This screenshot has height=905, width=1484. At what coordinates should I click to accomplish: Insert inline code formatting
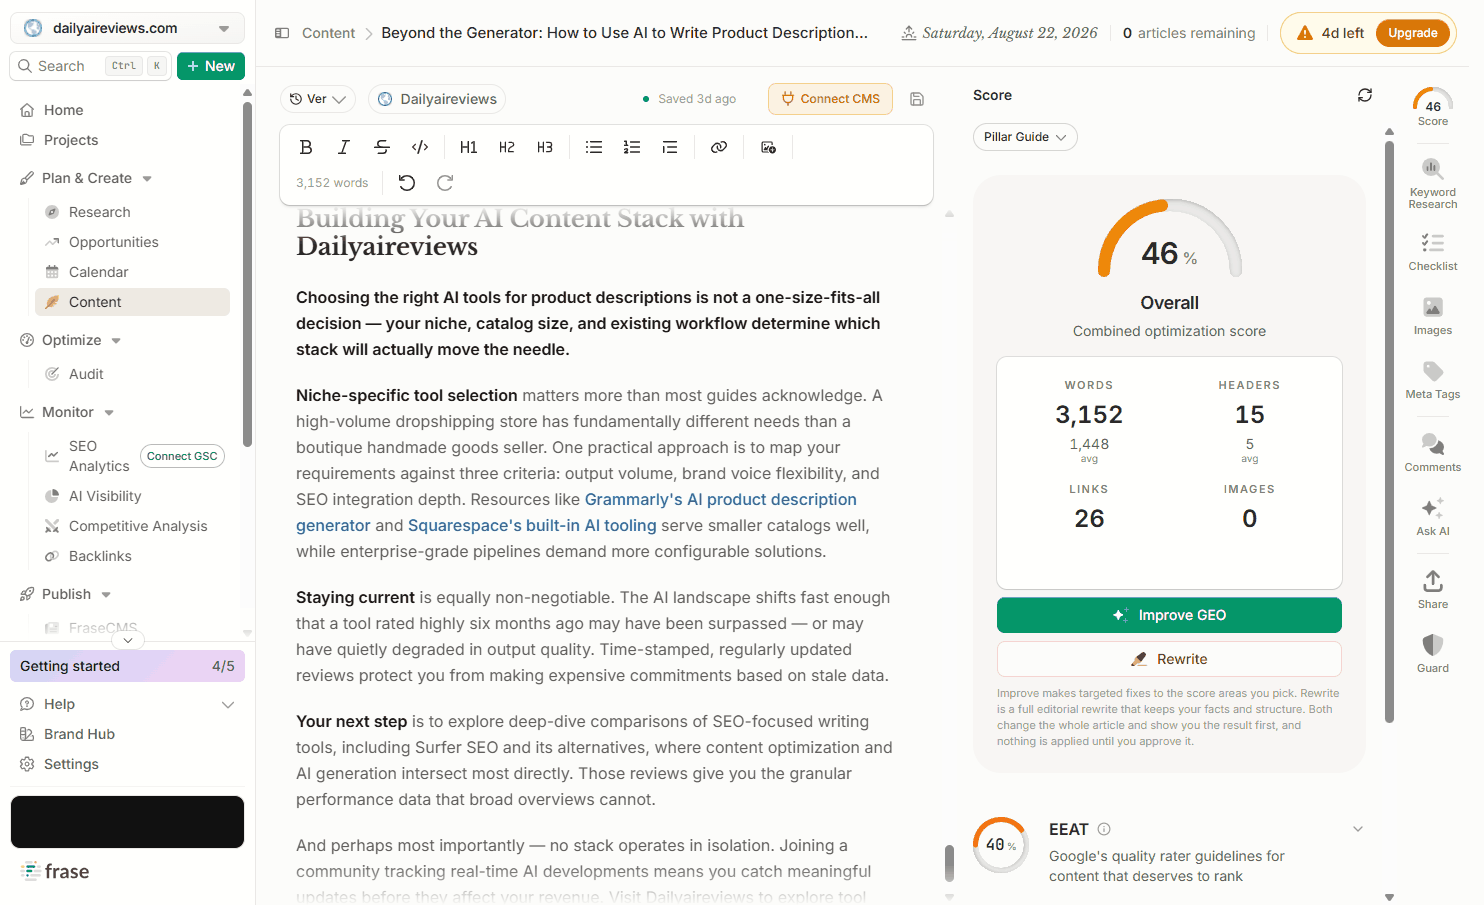pos(420,147)
